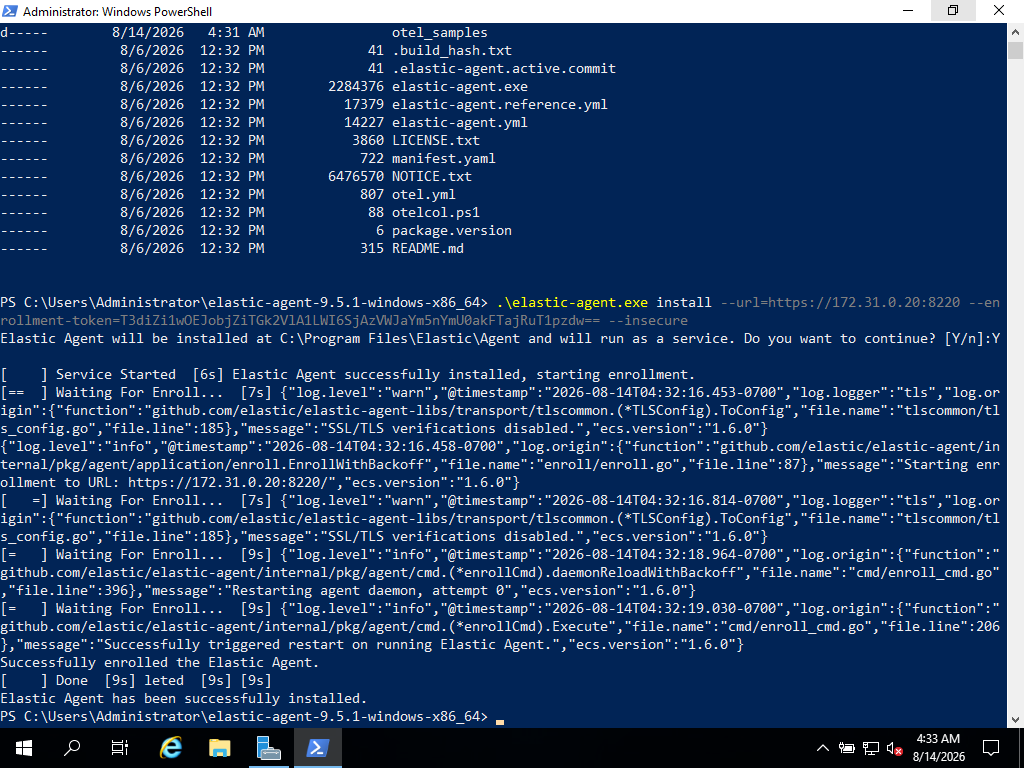Click otel_samples directory name

(x=440, y=33)
